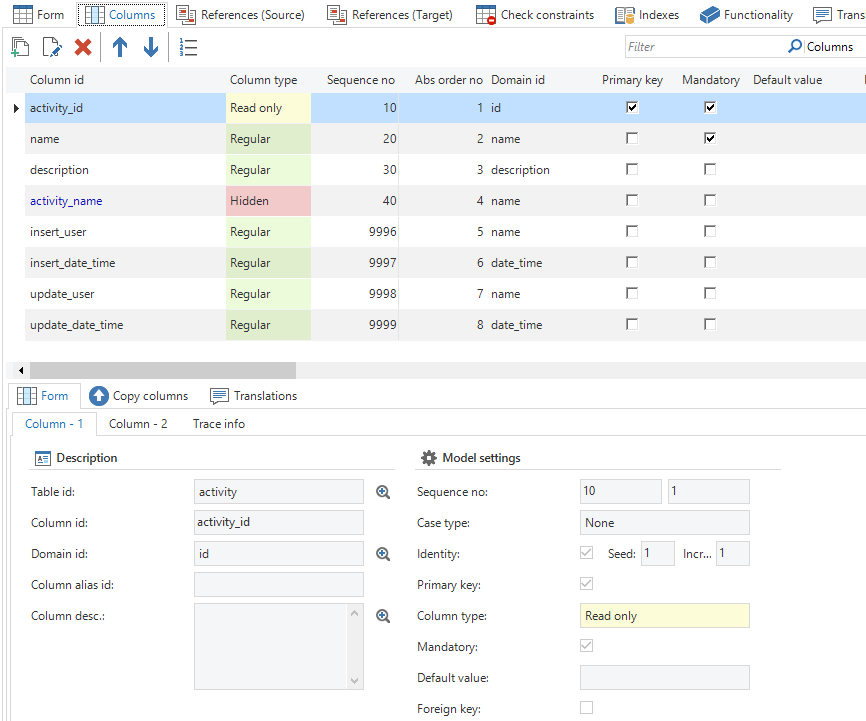Image resolution: width=866 pixels, height=721 pixels.
Task: Click the renumber sequence list icon
Action: (x=188, y=47)
